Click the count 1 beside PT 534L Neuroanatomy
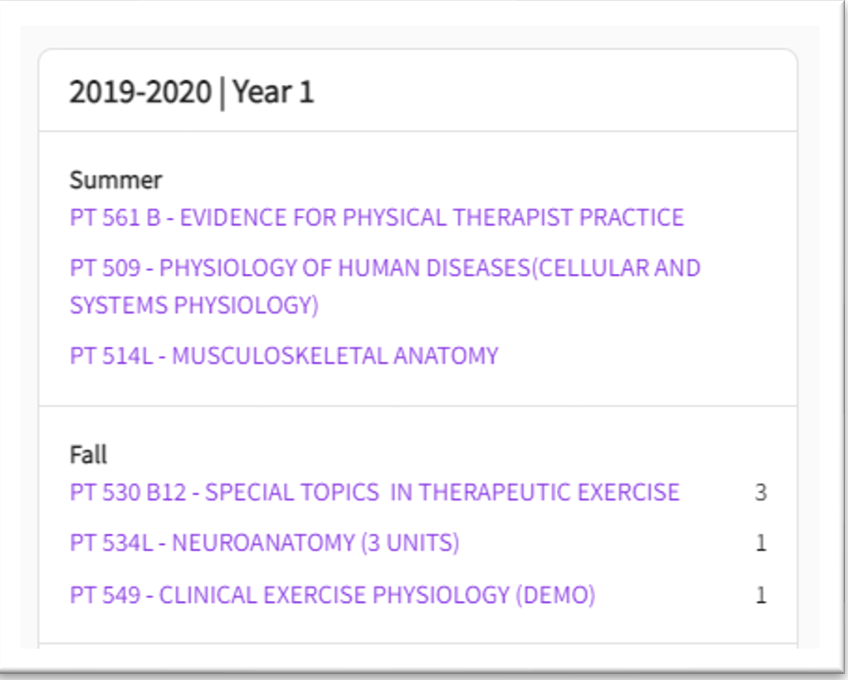This screenshot has height=680, width=848. click(761, 543)
